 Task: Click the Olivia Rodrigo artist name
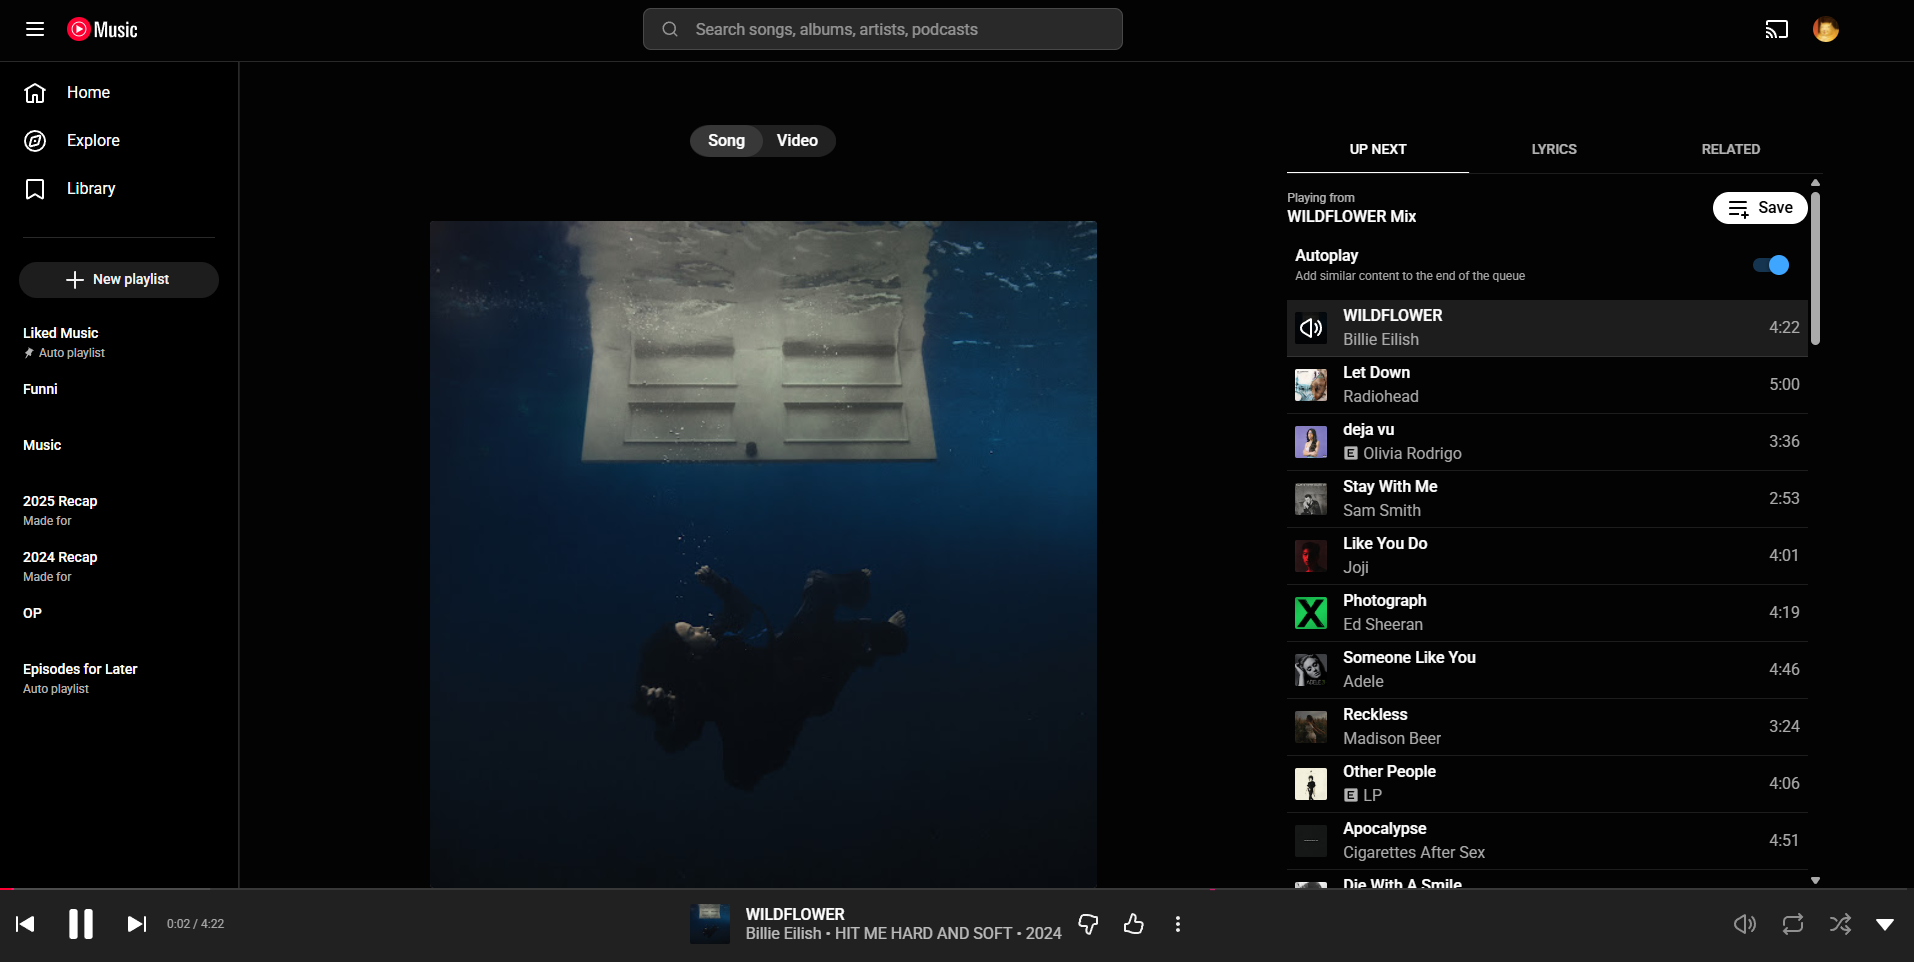click(x=1412, y=453)
